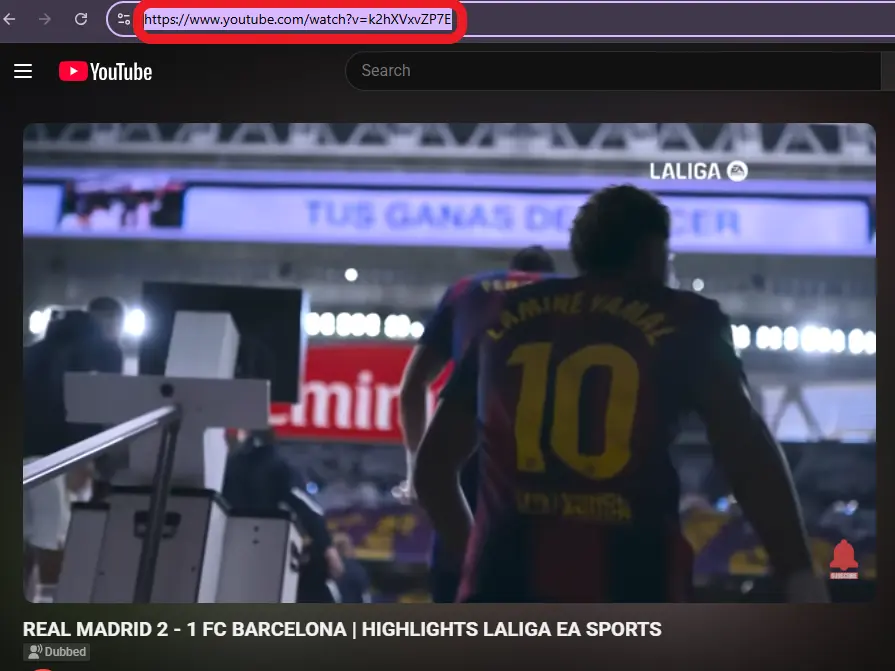Click the red subscribe bell watermark

click(x=843, y=557)
